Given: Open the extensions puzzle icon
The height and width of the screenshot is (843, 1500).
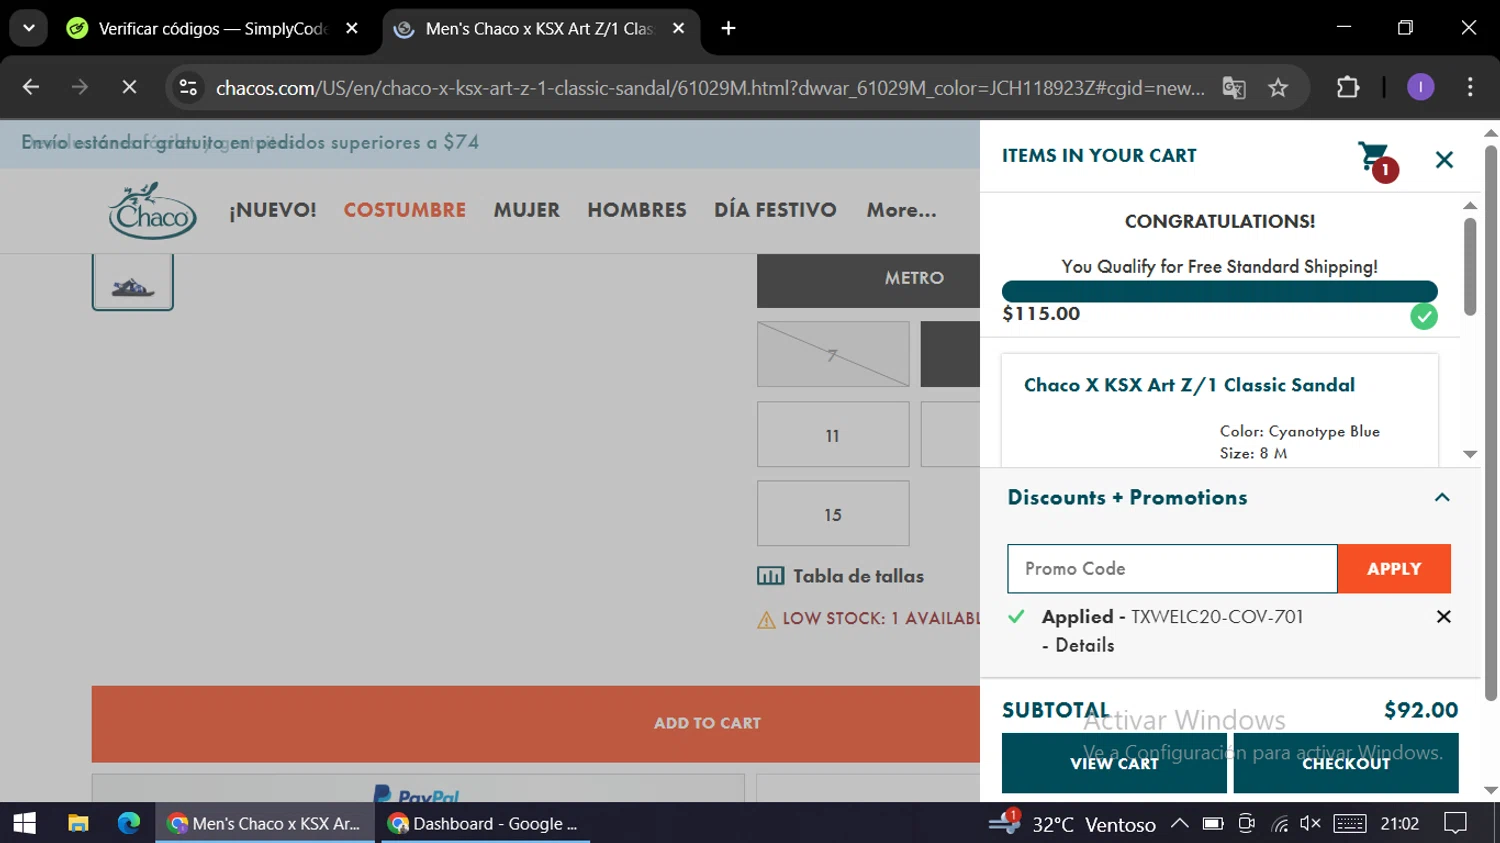Looking at the screenshot, I should 1348,88.
